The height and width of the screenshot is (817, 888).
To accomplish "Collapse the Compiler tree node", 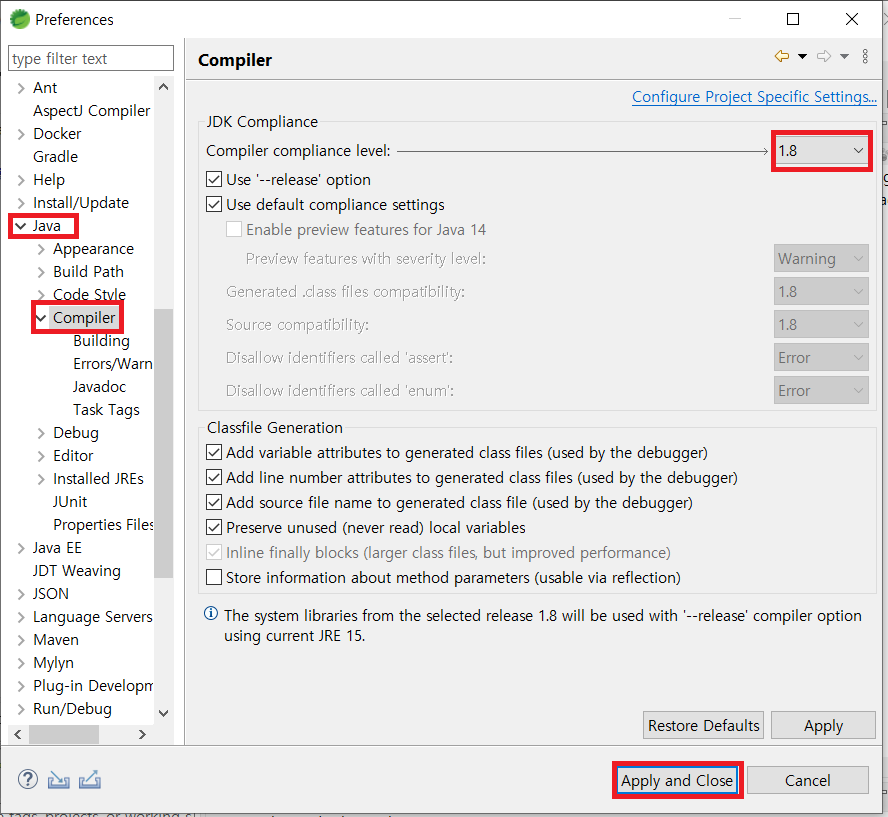I will [41, 318].
